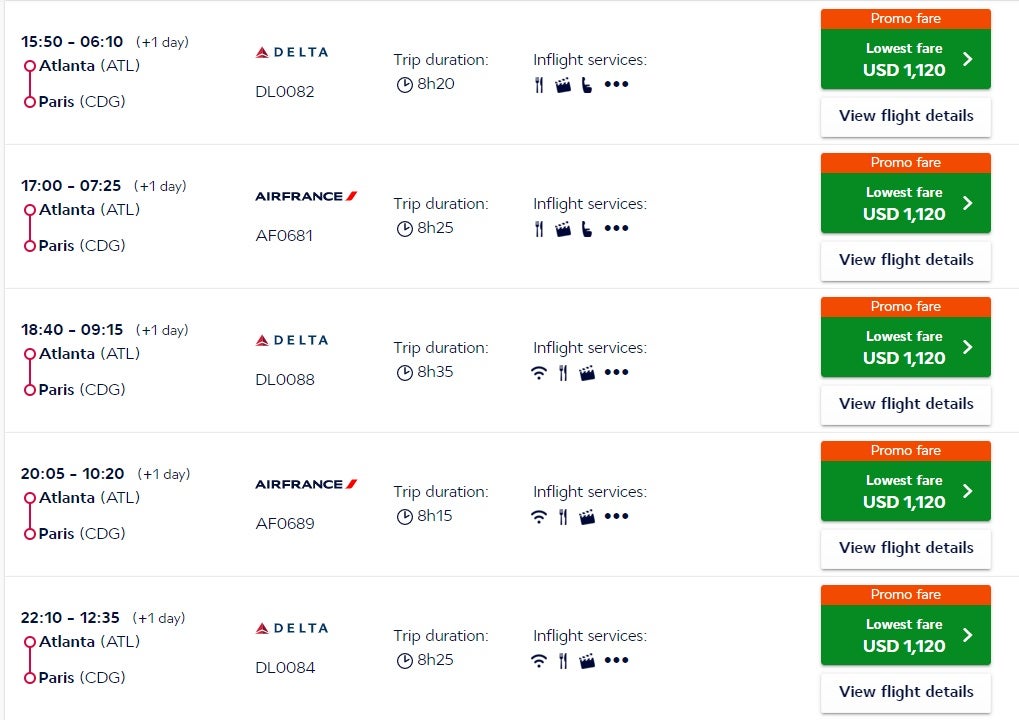
Task: Open more inflight services for DL0084
Action: [x=617, y=661]
